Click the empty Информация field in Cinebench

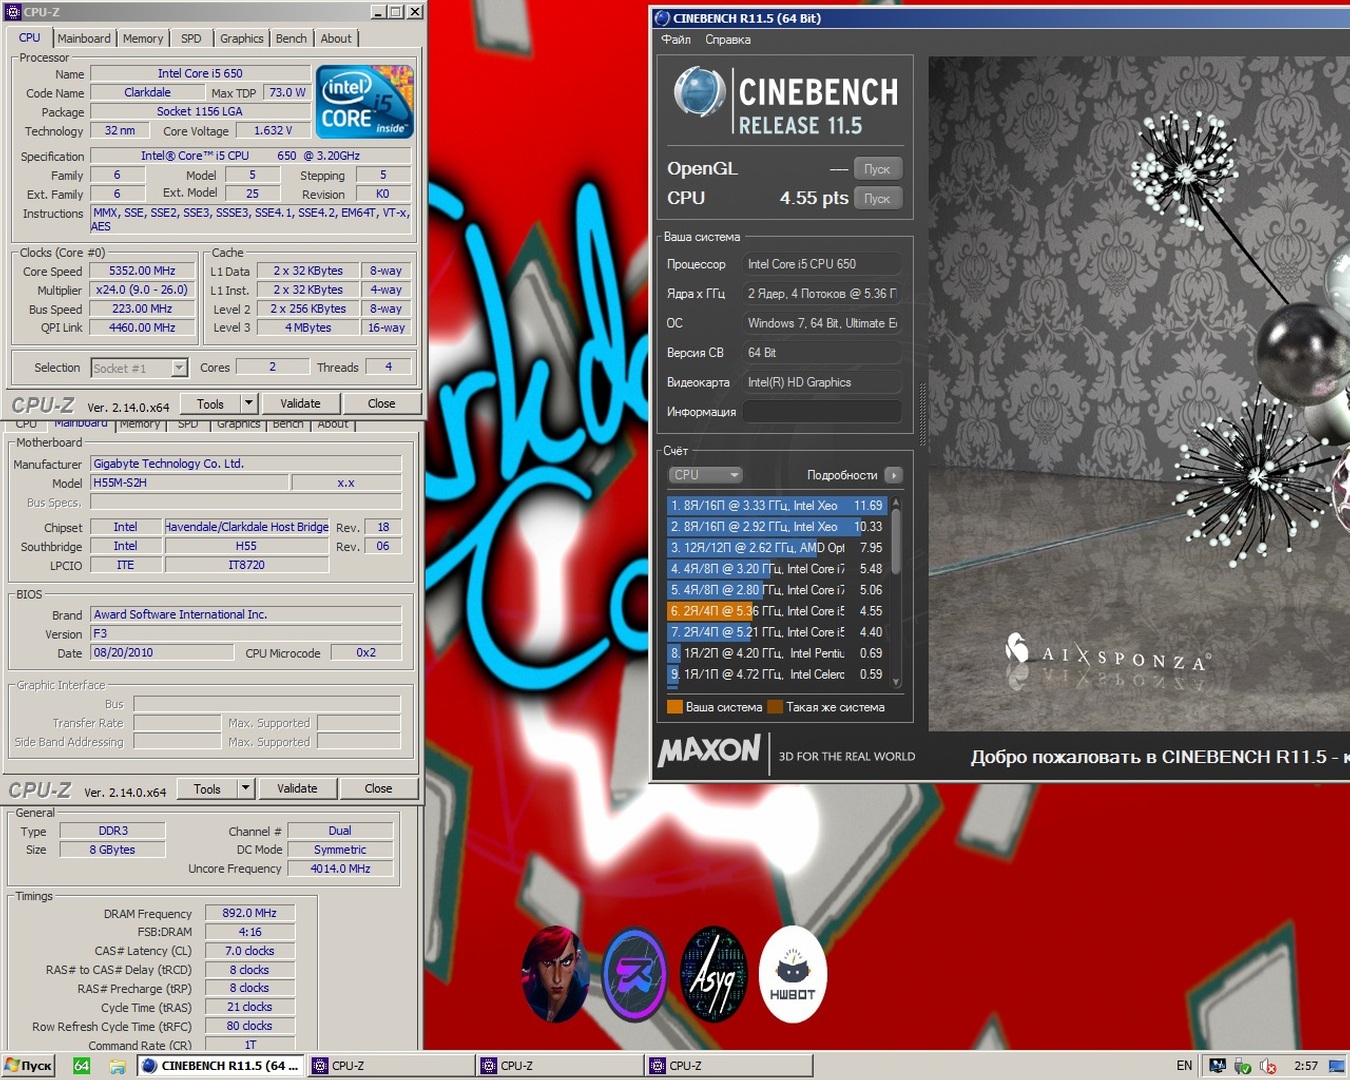(x=821, y=412)
